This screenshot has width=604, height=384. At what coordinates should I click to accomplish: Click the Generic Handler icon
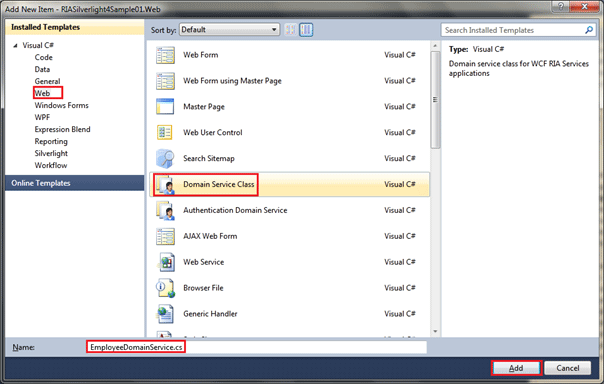click(165, 314)
